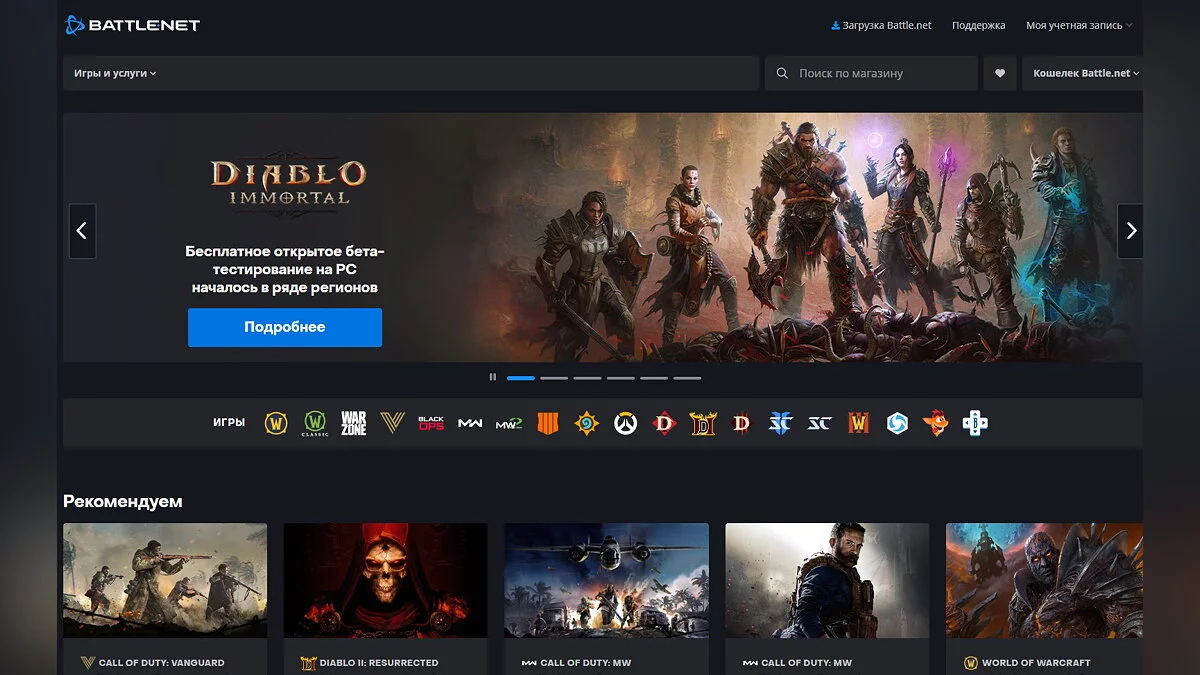Open the Поддержка link
1200x675 pixels.
pos(978,25)
